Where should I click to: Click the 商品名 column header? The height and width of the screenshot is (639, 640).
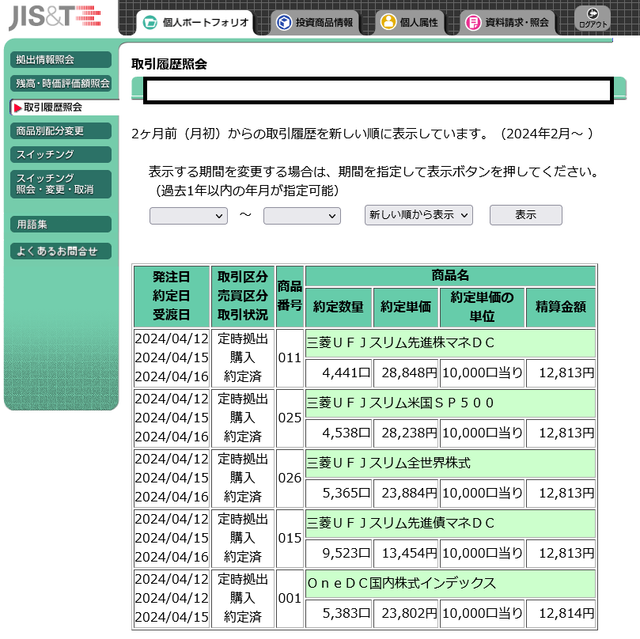pos(450,275)
